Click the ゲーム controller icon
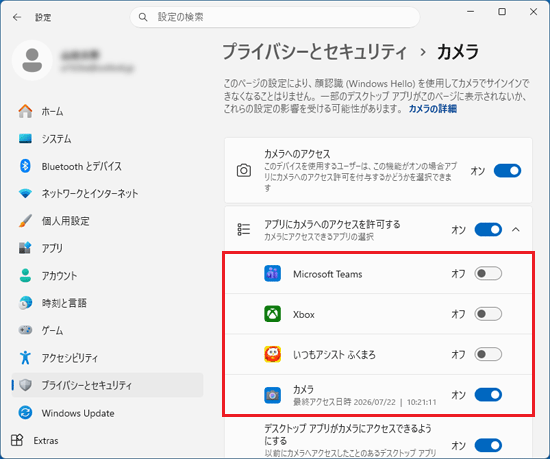 pyautogui.click(x=25, y=330)
